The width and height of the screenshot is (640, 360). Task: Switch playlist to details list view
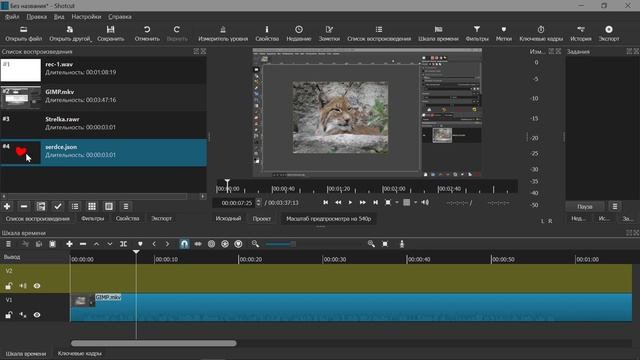tap(75, 207)
